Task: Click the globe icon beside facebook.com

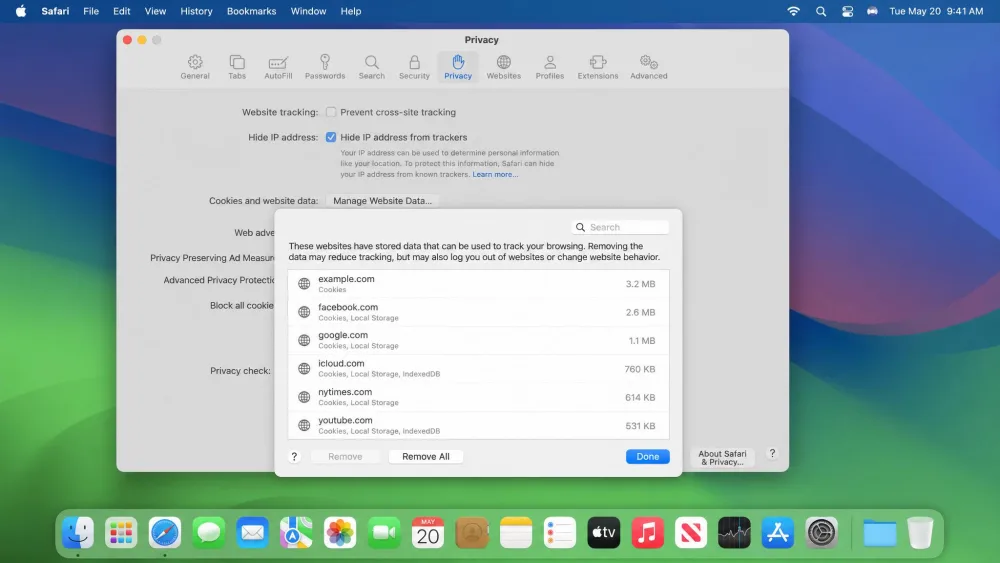Action: point(304,312)
